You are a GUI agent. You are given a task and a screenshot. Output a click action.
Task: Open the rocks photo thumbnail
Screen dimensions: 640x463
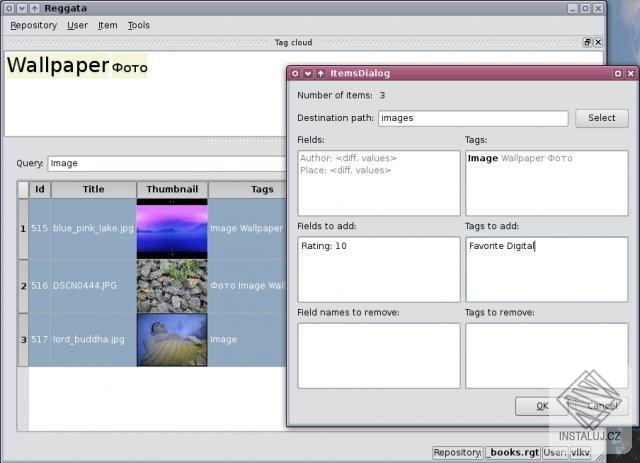point(172,286)
